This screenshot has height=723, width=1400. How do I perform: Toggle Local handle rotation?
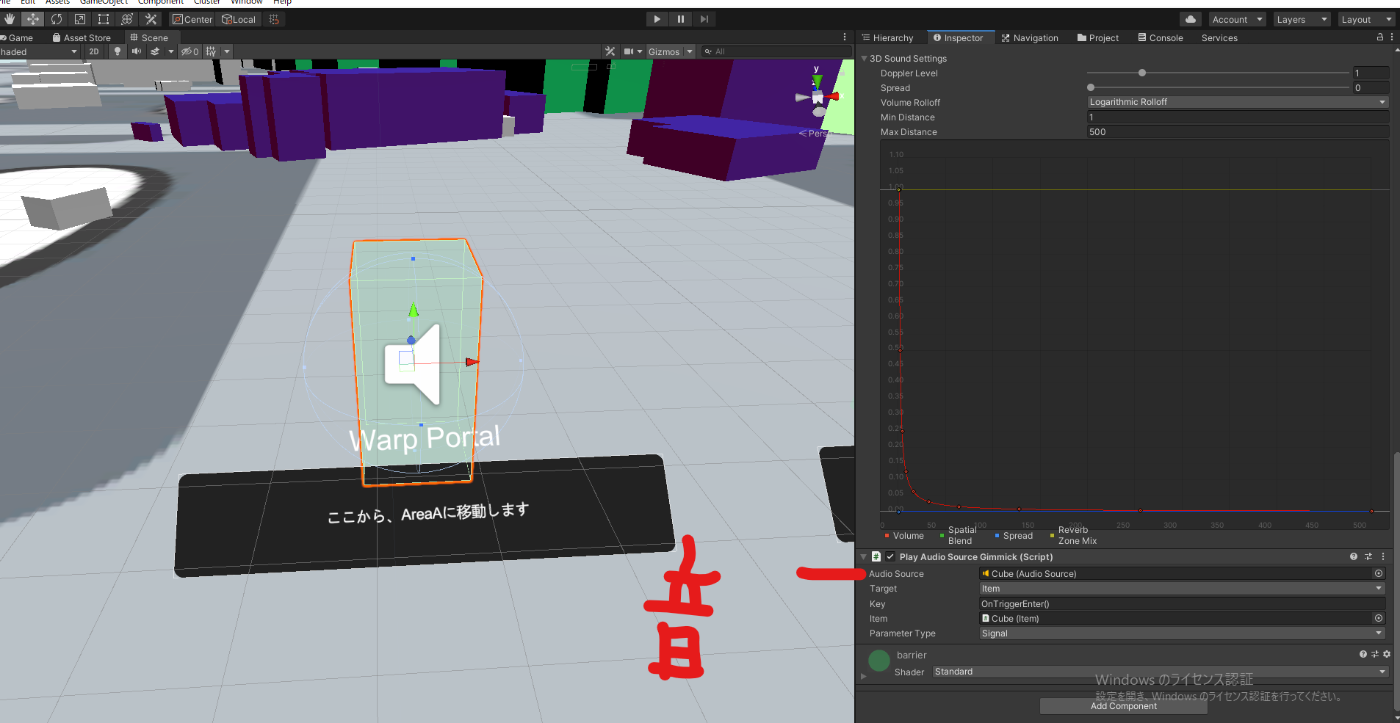point(239,19)
